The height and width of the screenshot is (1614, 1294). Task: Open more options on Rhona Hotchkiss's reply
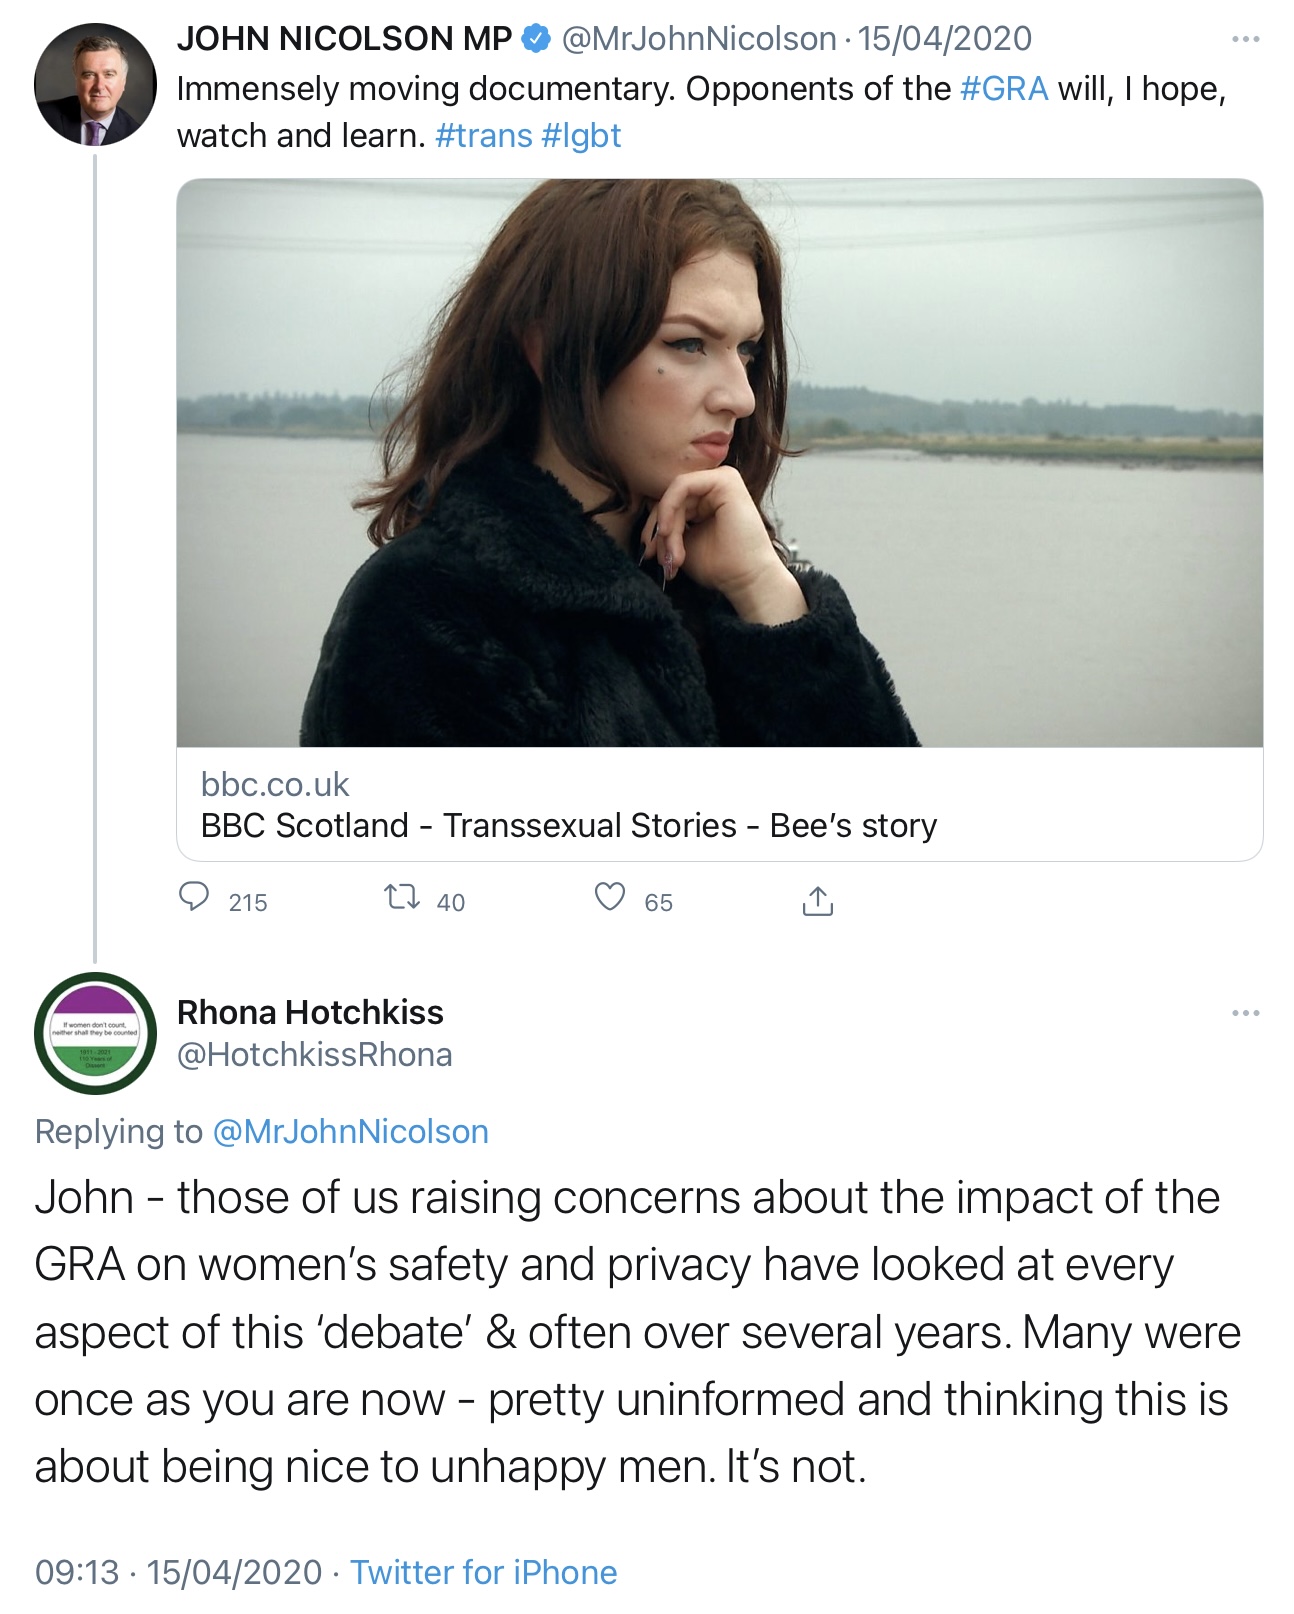(x=1245, y=1014)
